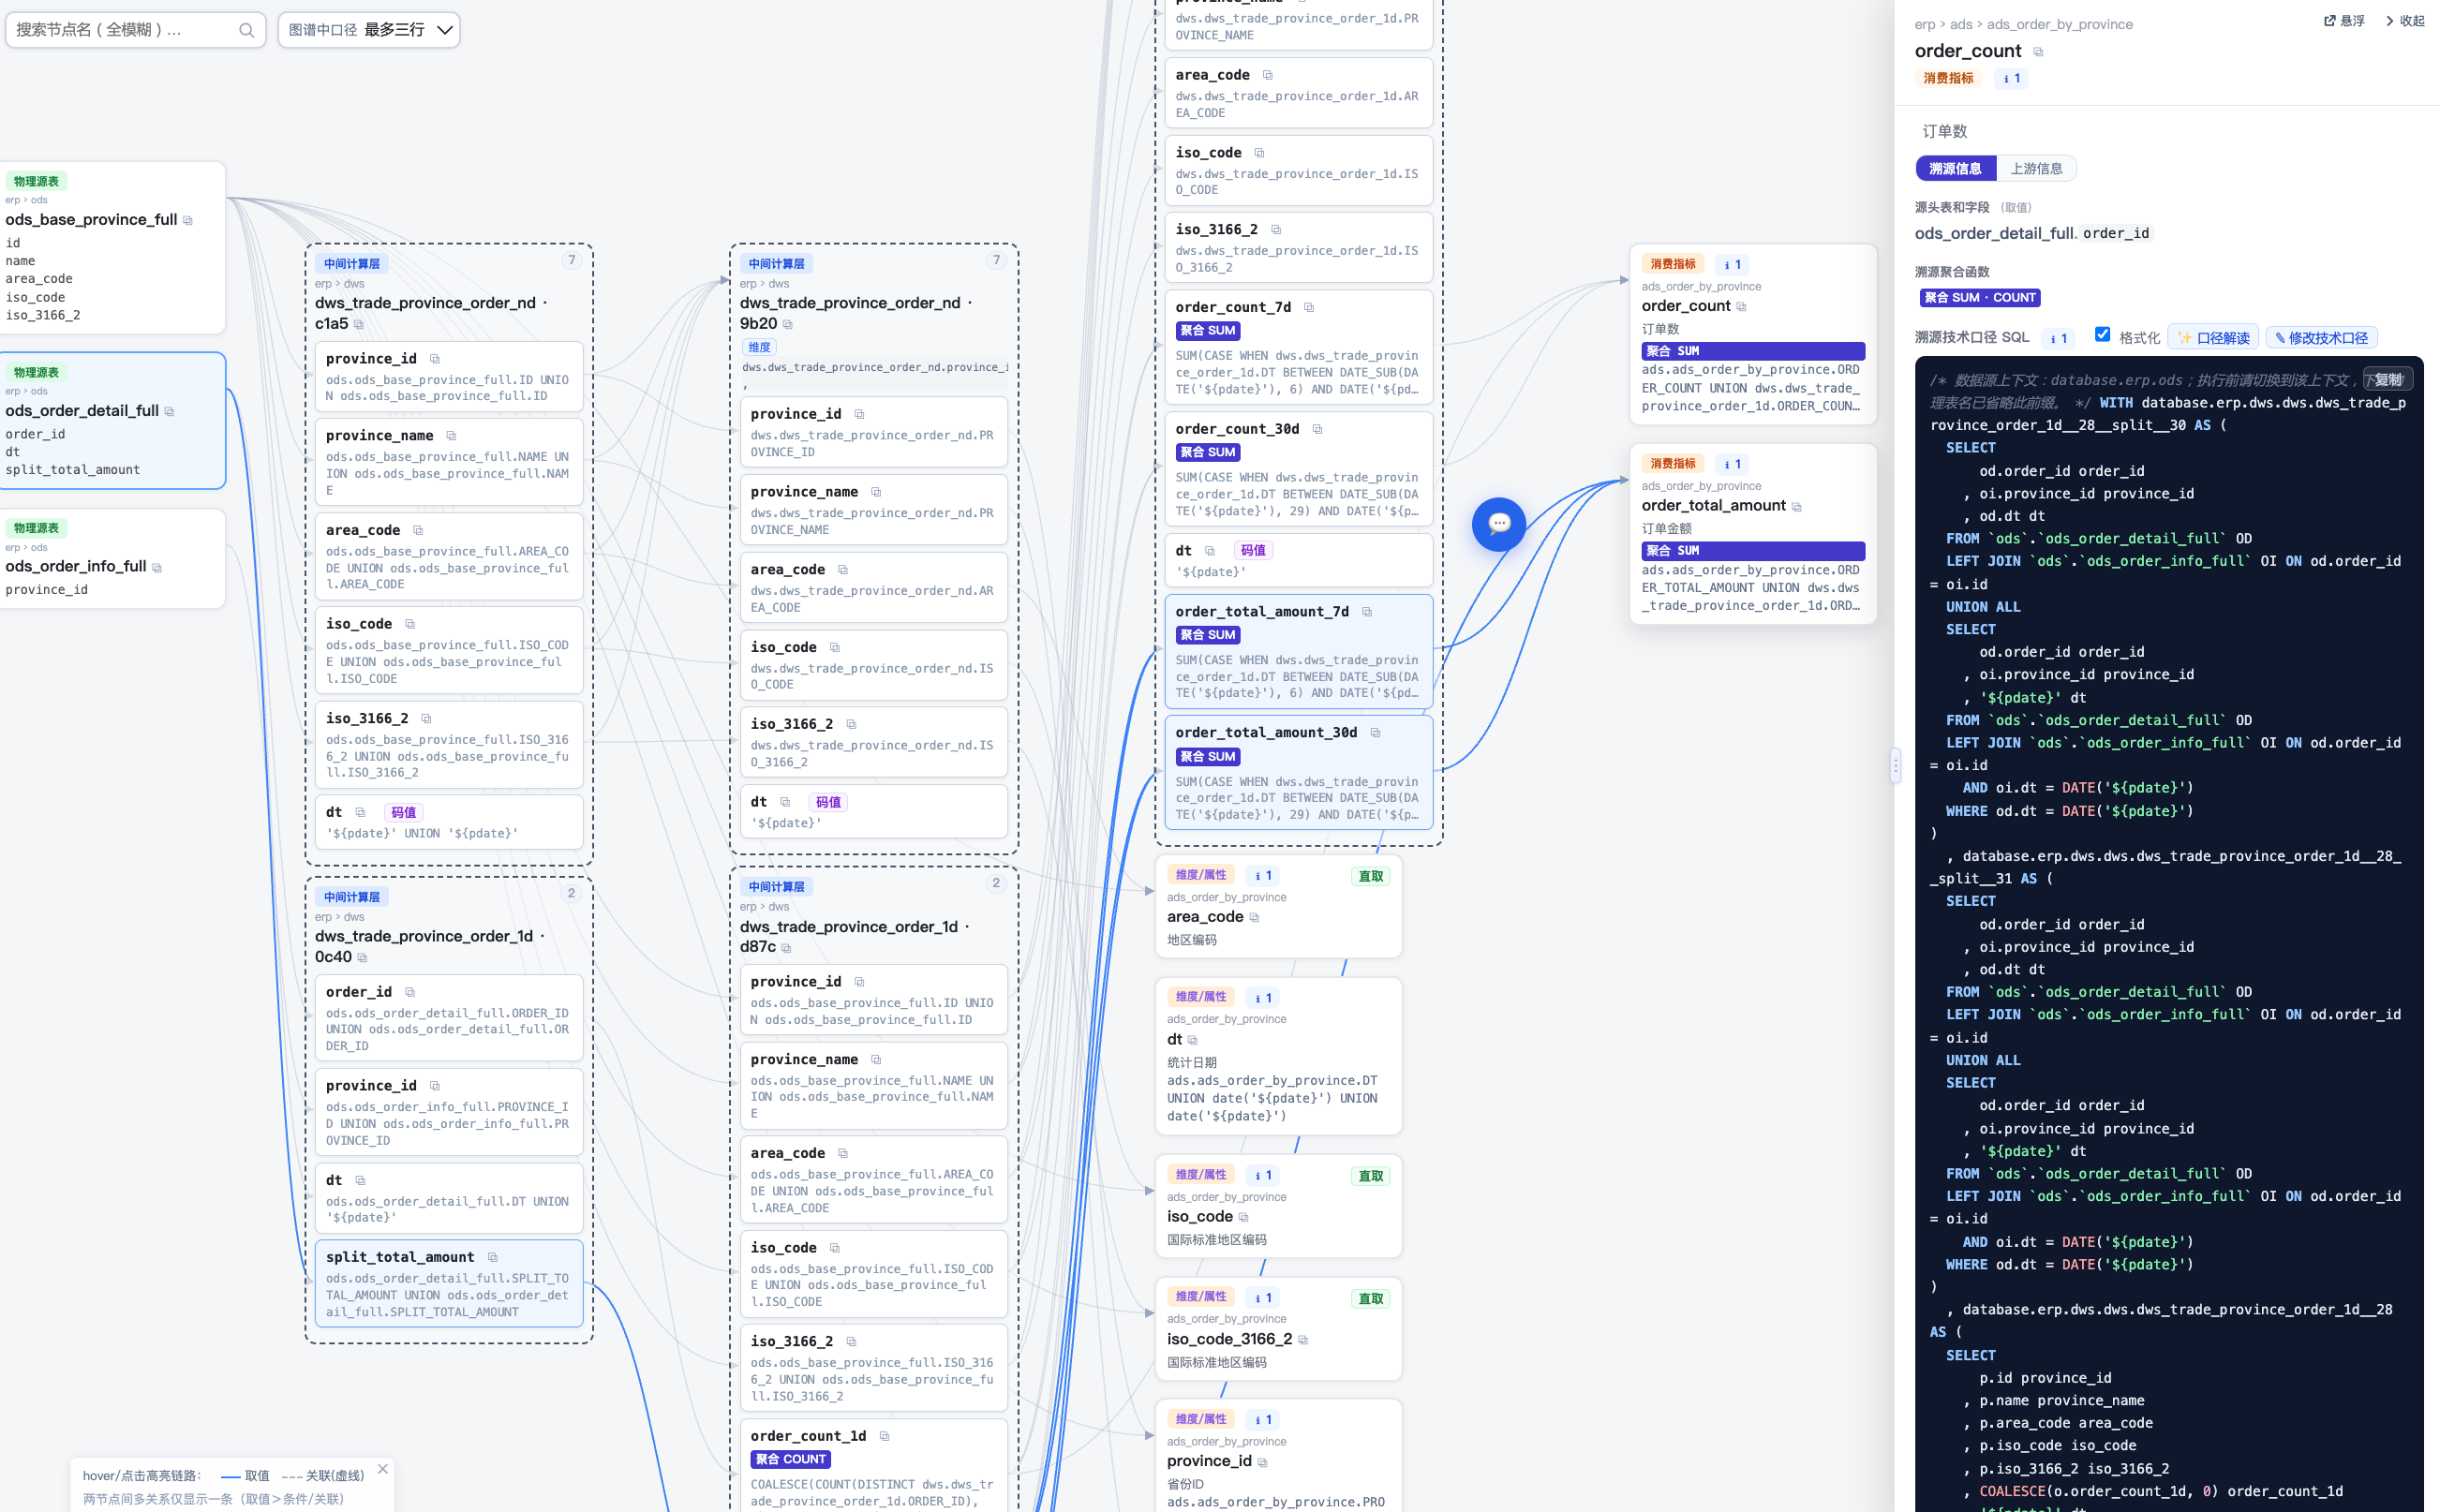Click the search magnifier icon in the node search box

coord(246,30)
